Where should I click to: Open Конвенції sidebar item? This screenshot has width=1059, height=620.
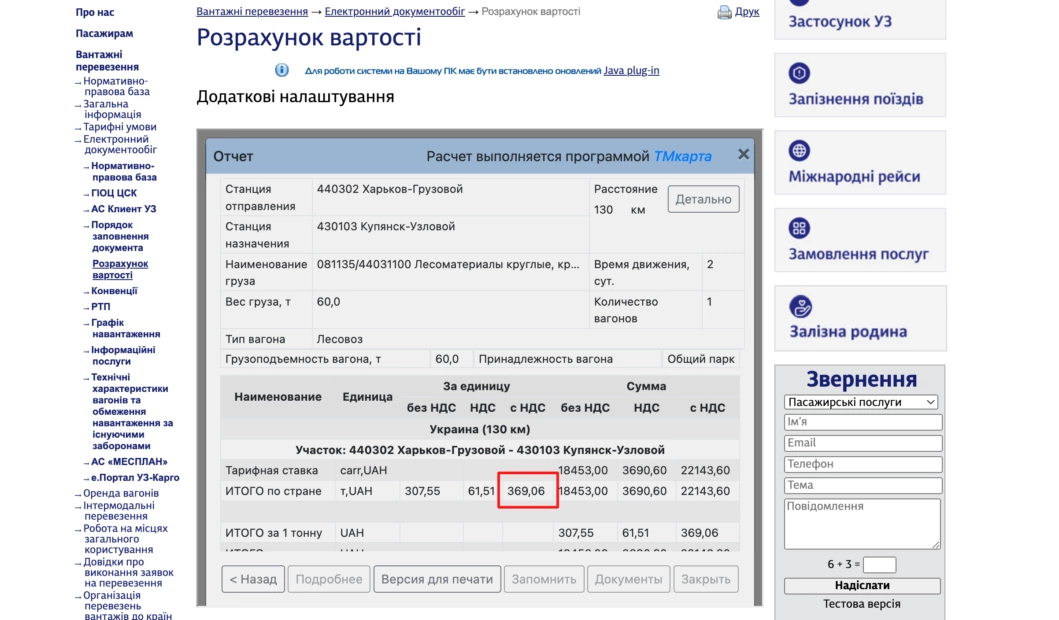click(114, 290)
